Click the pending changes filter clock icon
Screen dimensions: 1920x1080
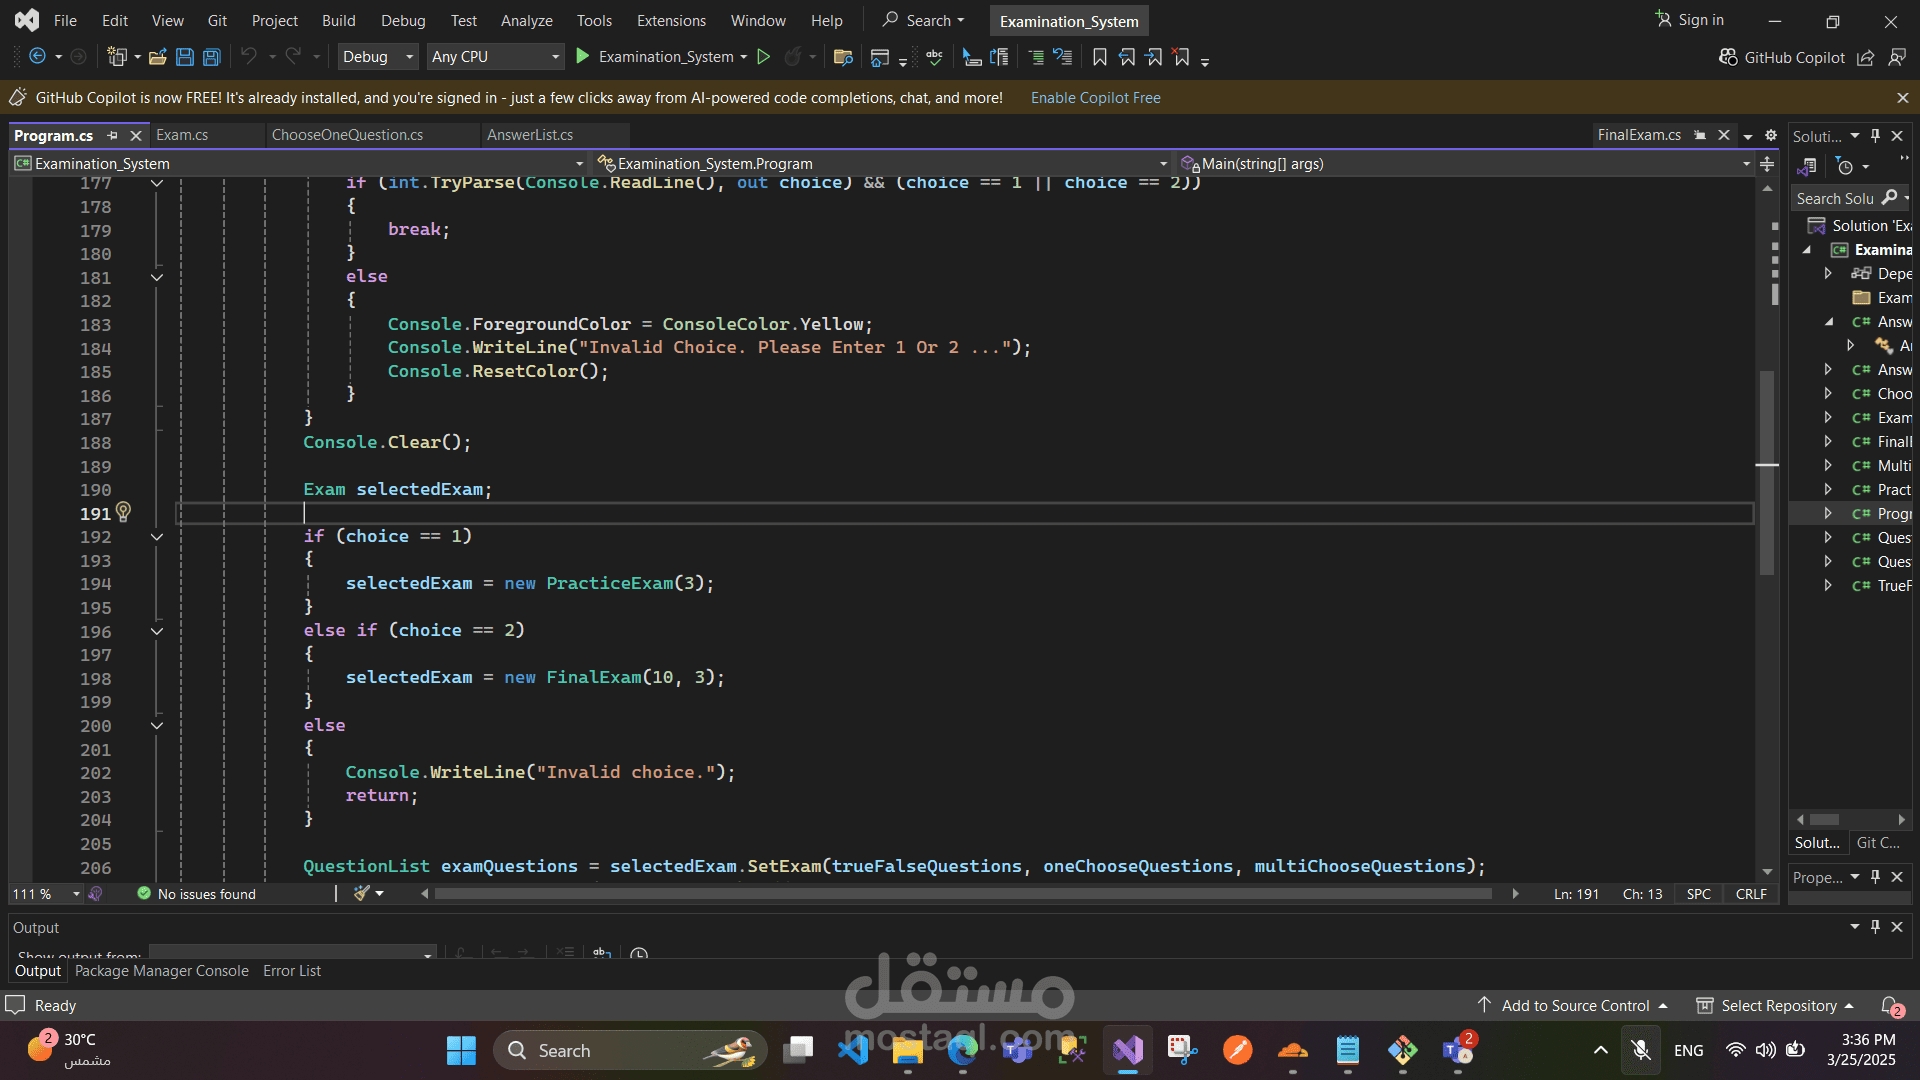(x=1845, y=167)
